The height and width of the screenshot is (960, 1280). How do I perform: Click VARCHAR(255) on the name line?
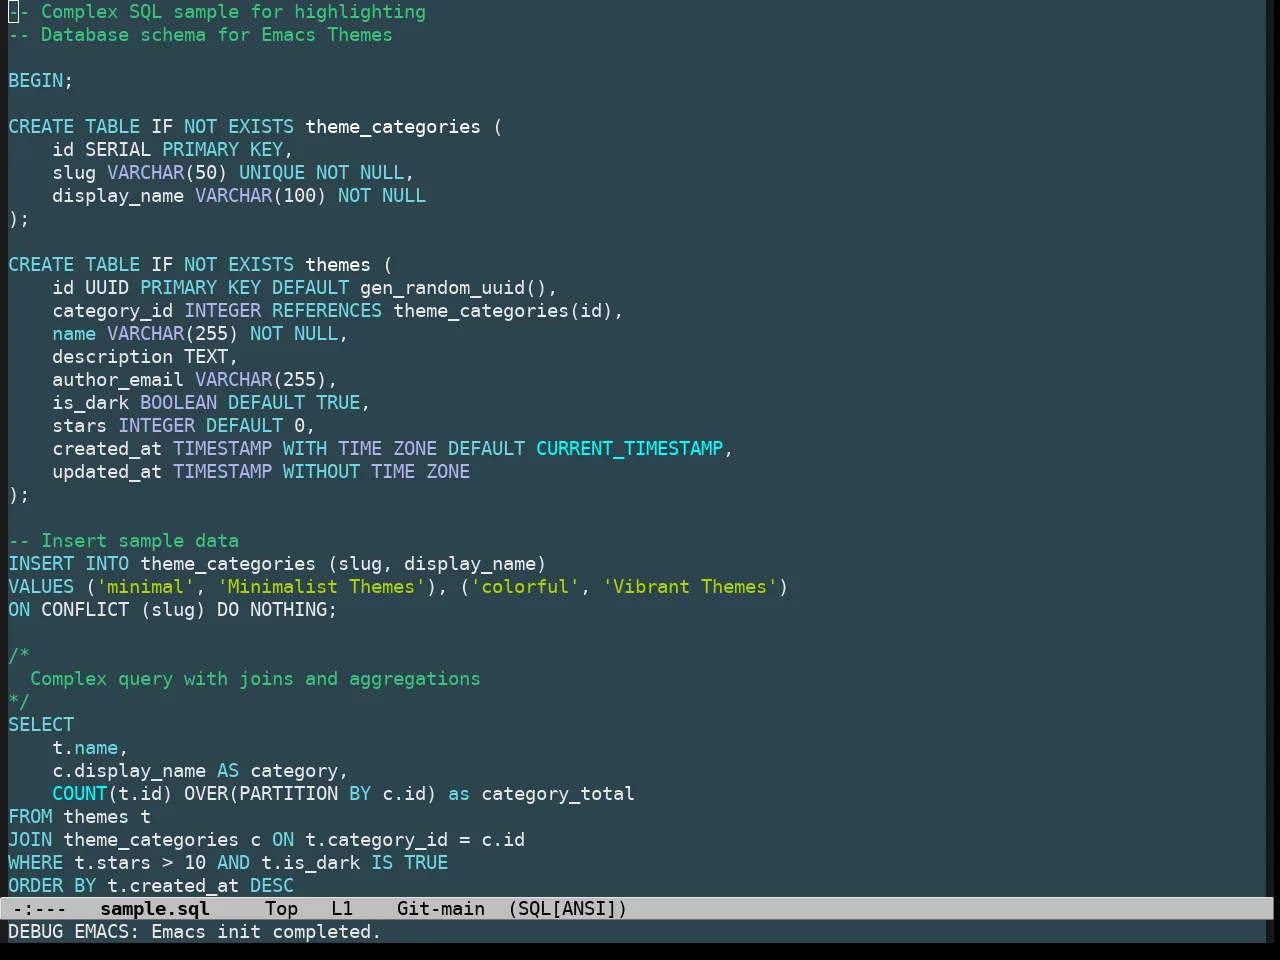click(x=173, y=334)
